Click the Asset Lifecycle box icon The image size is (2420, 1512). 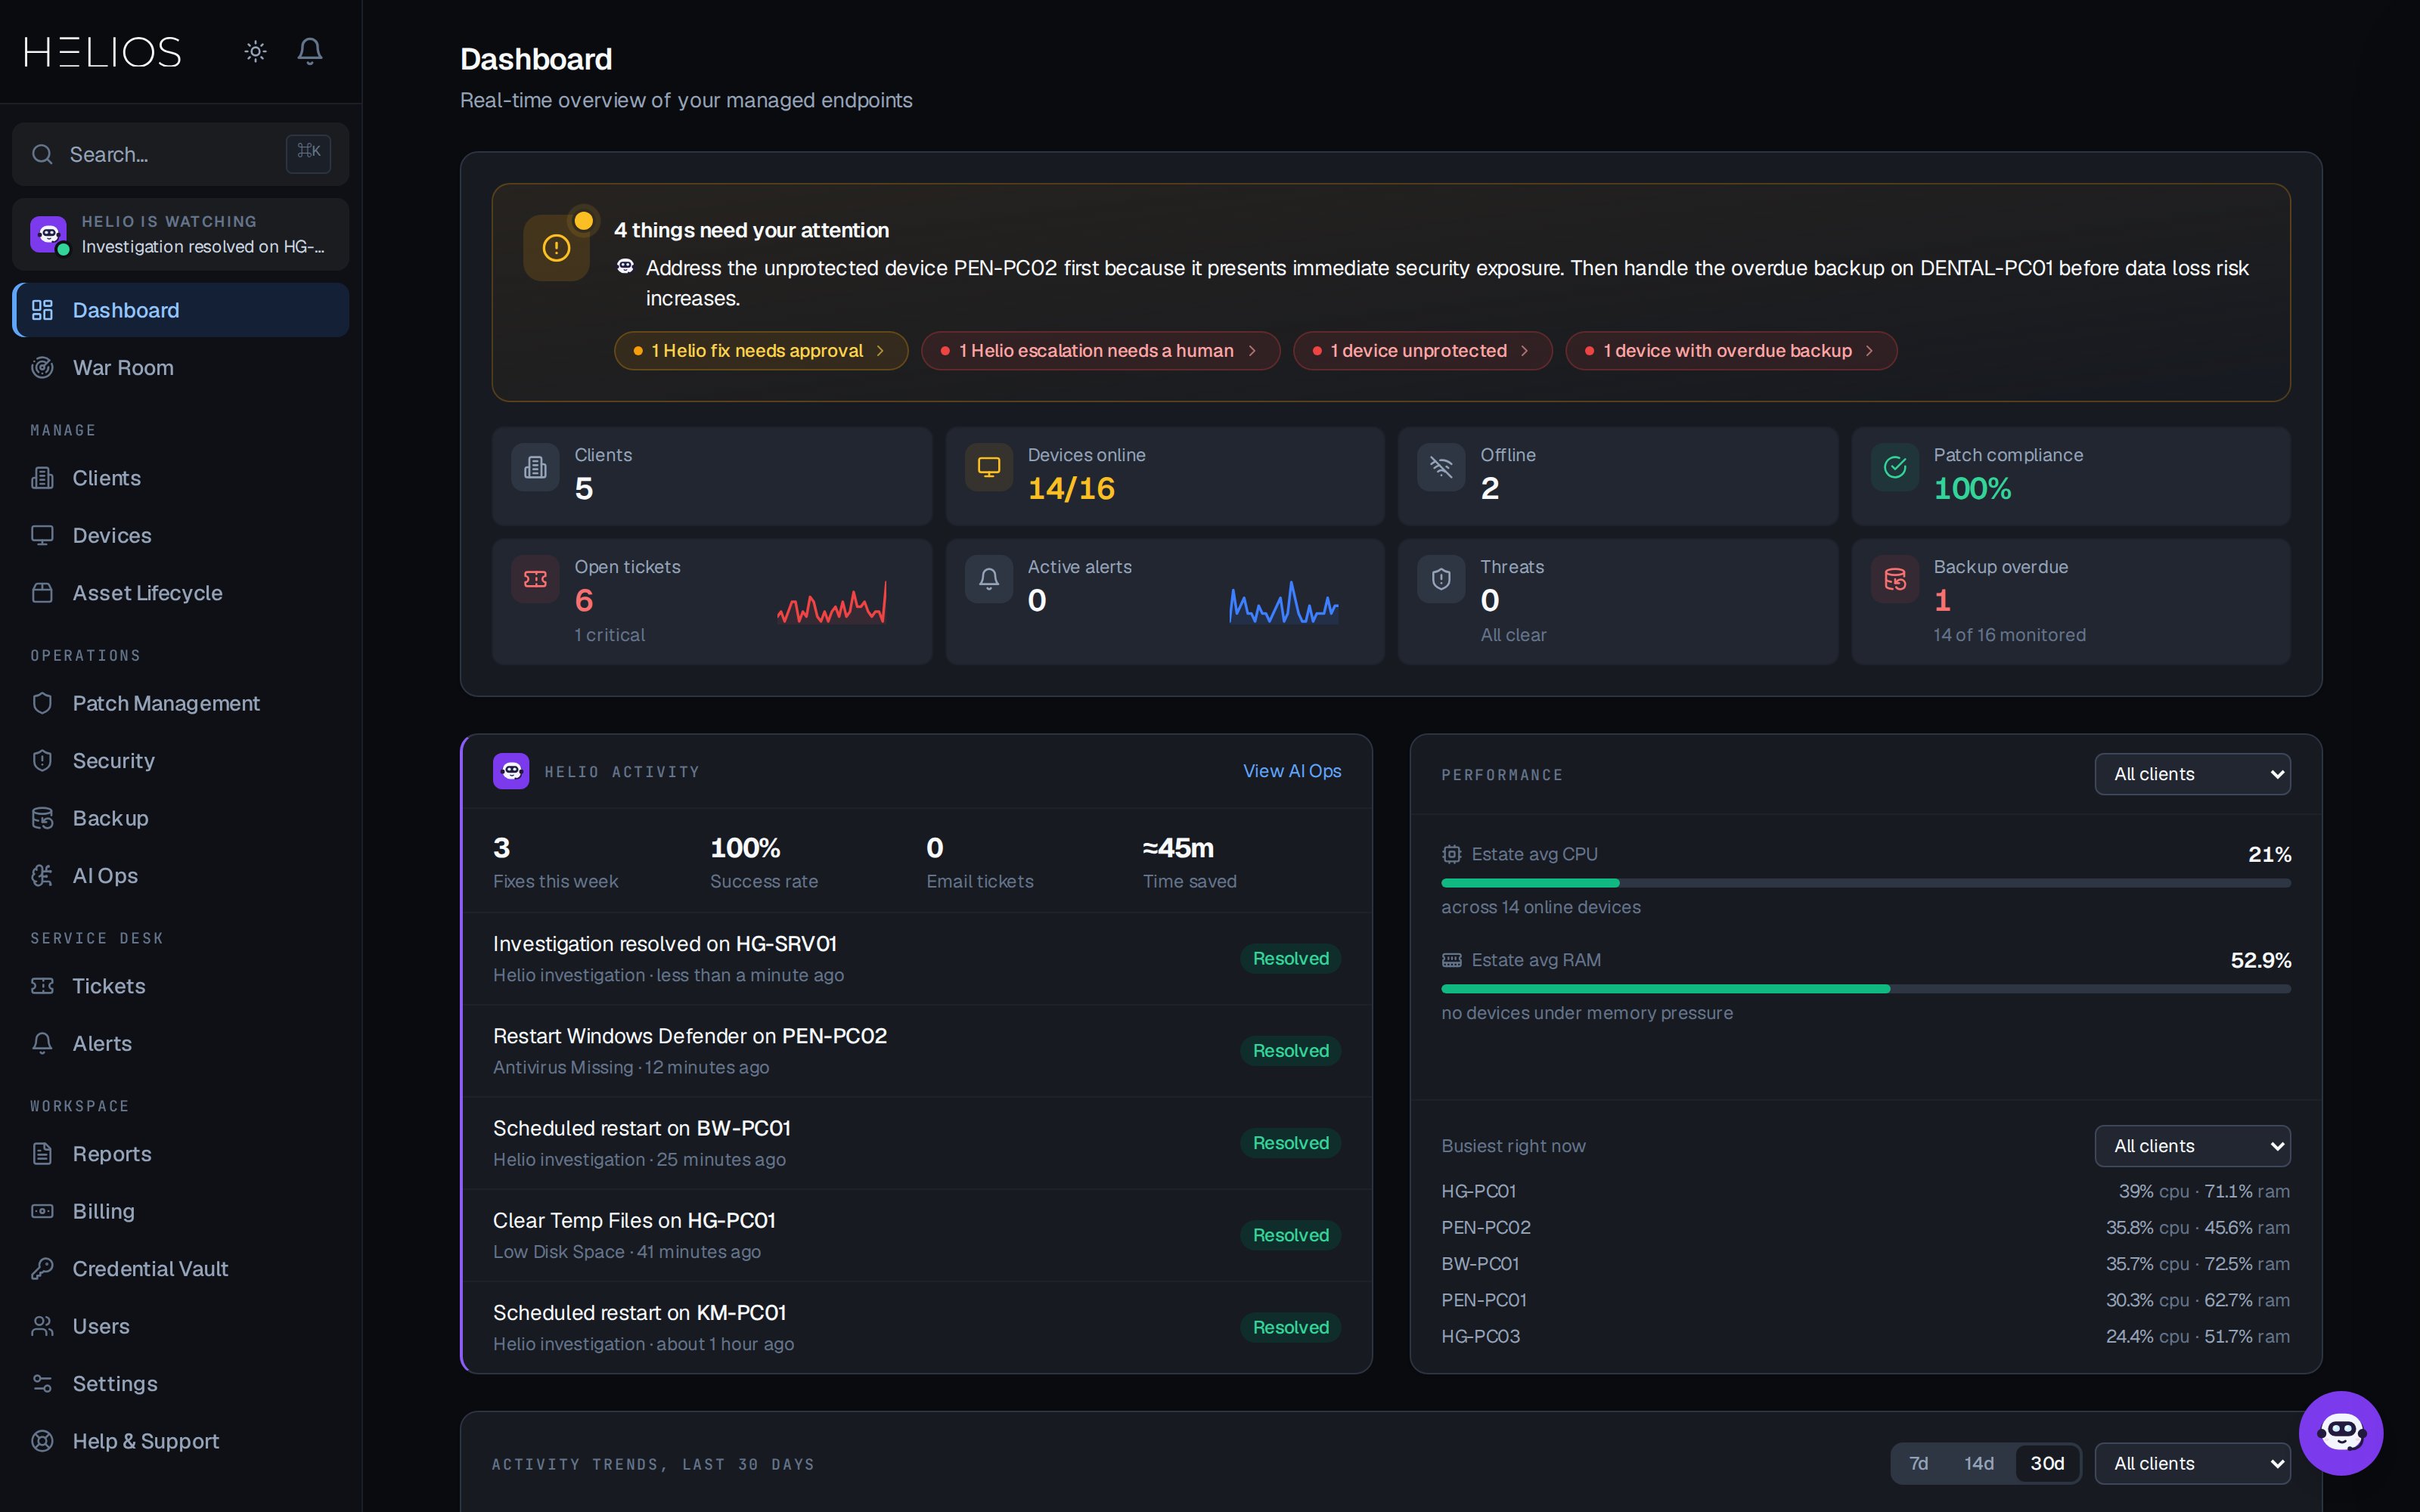click(42, 592)
